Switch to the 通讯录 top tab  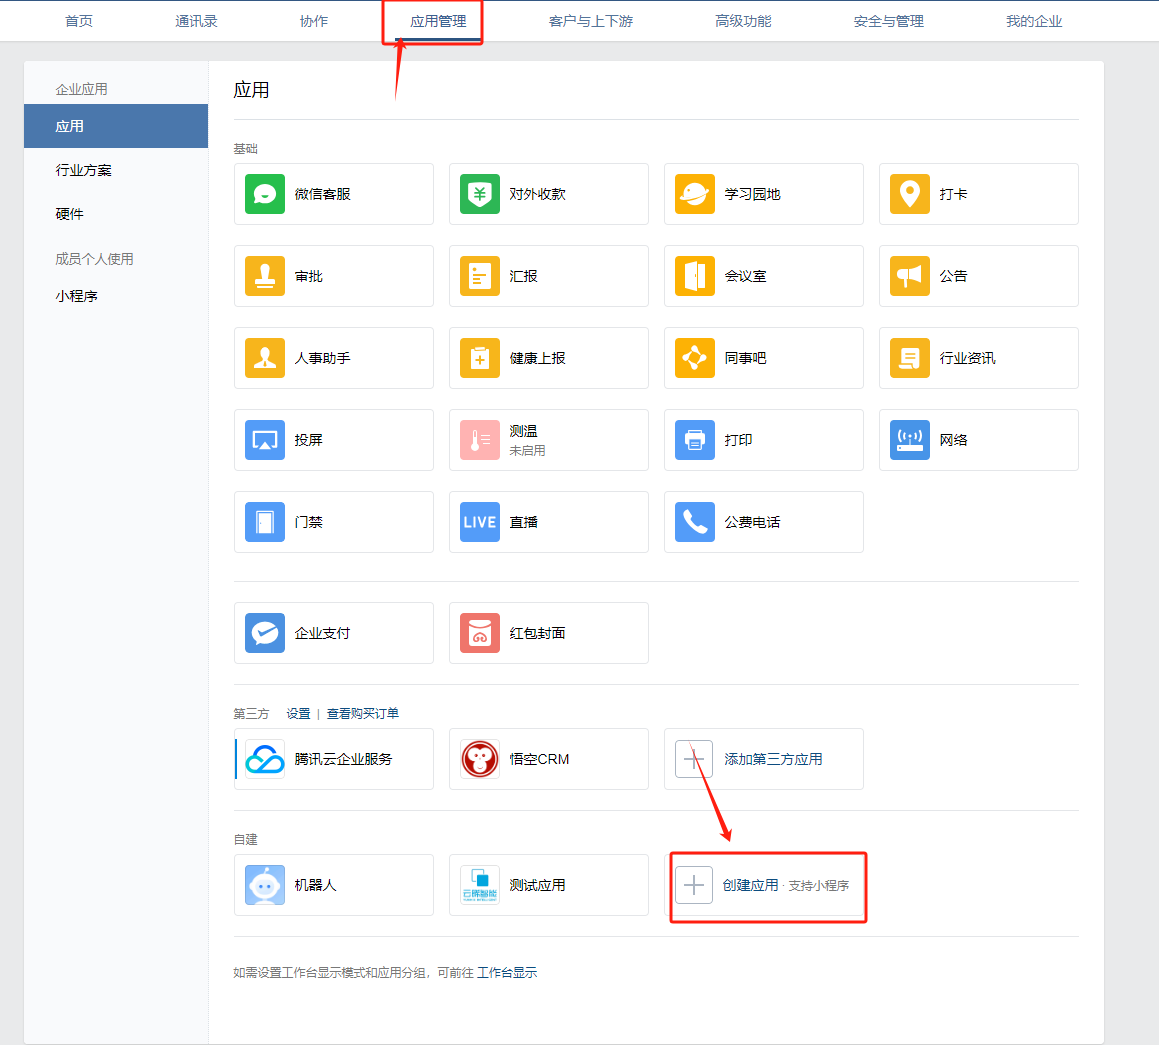pyautogui.click(x=196, y=21)
